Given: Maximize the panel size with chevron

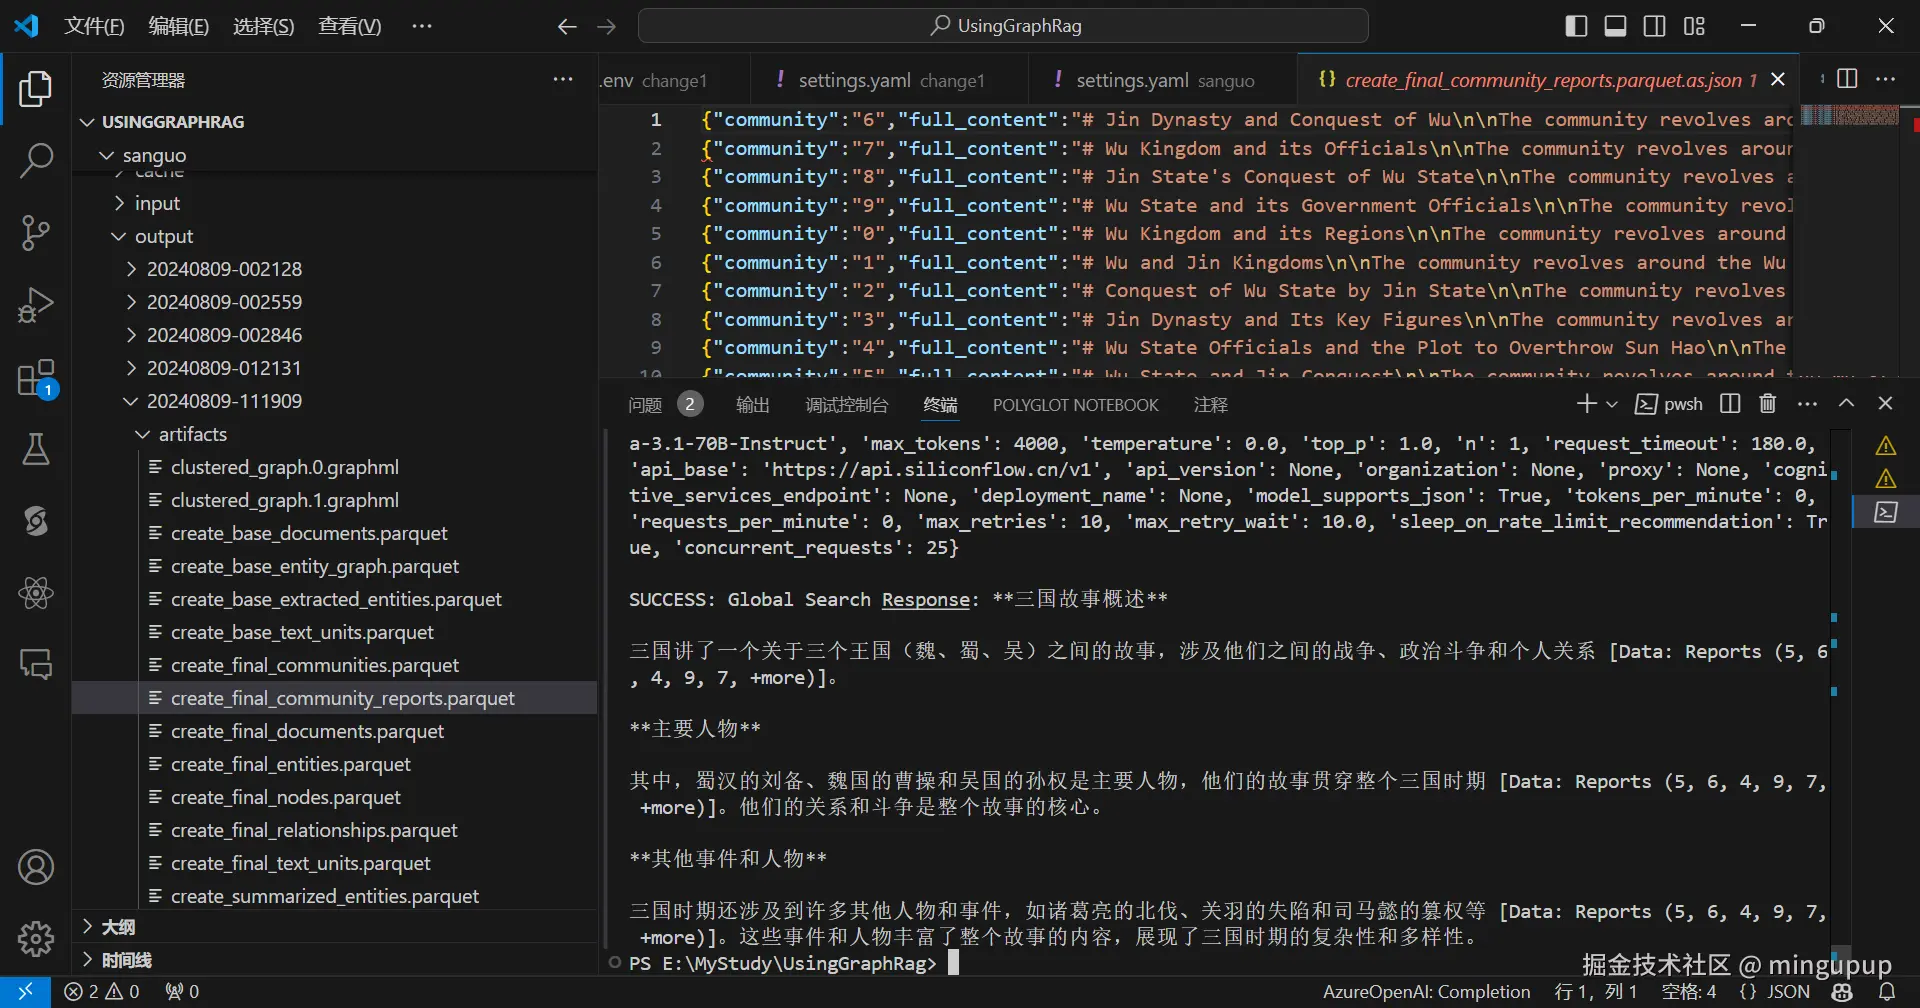Looking at the screenshot, I should click(x=1847, y=403).
